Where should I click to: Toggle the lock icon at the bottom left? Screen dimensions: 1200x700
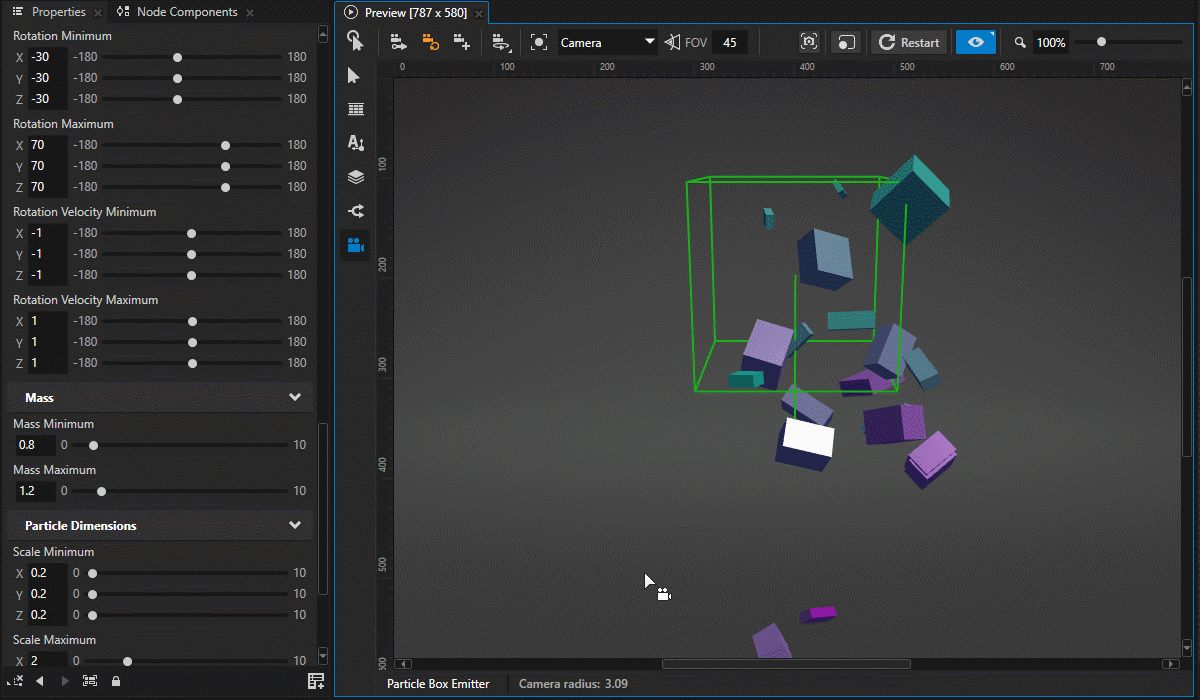pyautogui.click(x=115, y=680)
